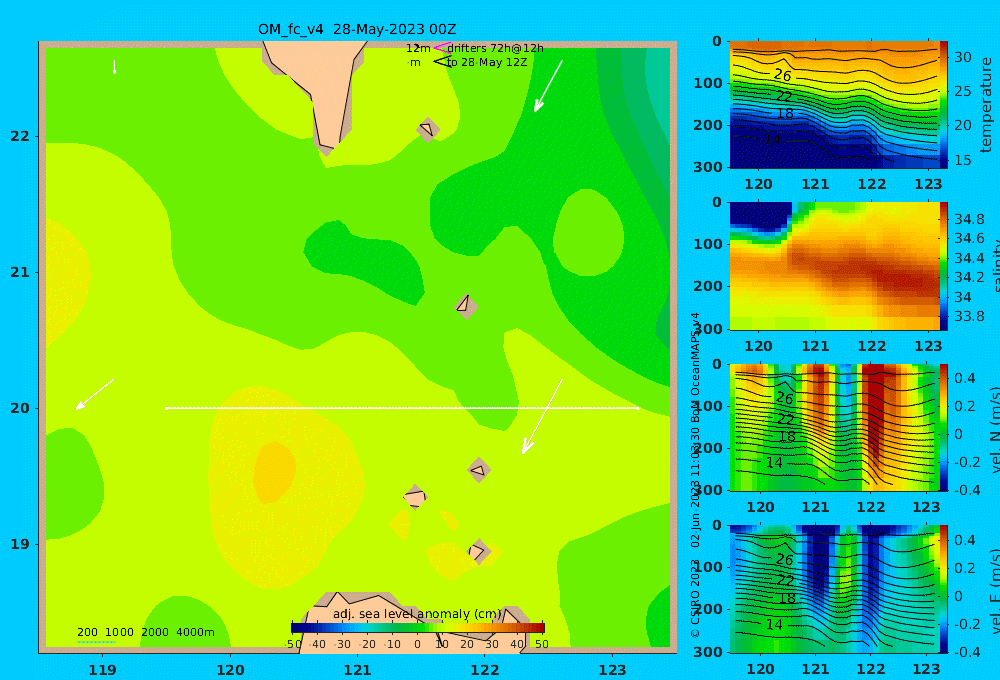The height and width of the screenshot is (680, 1000).
Task: Select the island marker near 20.8N on the map
Action: (466, 306)
